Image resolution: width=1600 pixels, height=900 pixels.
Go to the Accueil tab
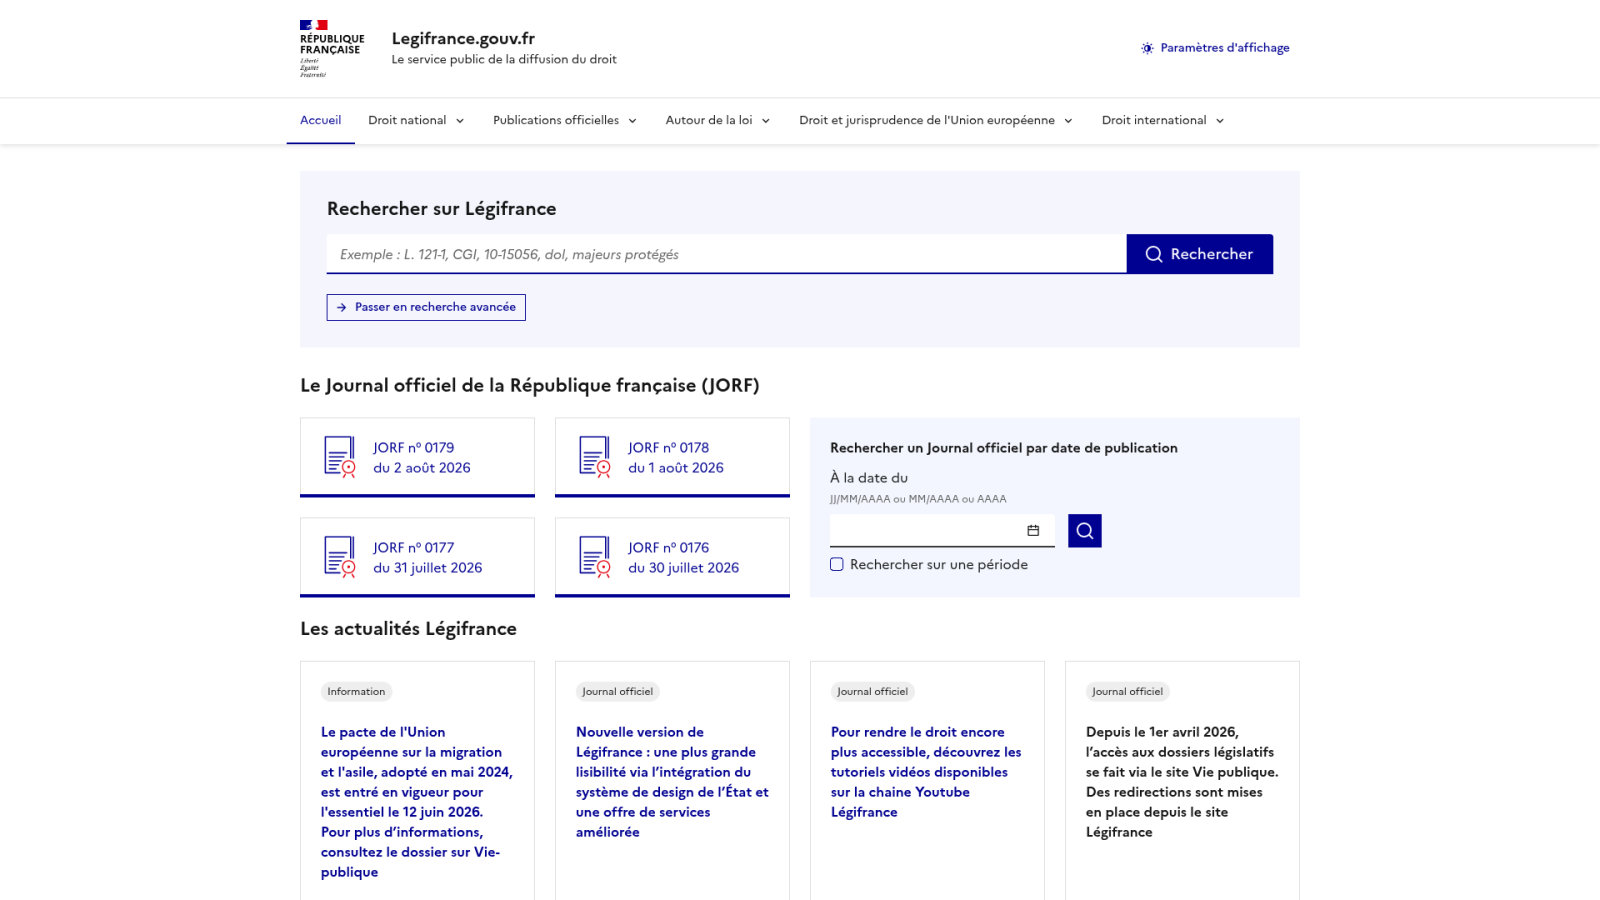(321, 121)
